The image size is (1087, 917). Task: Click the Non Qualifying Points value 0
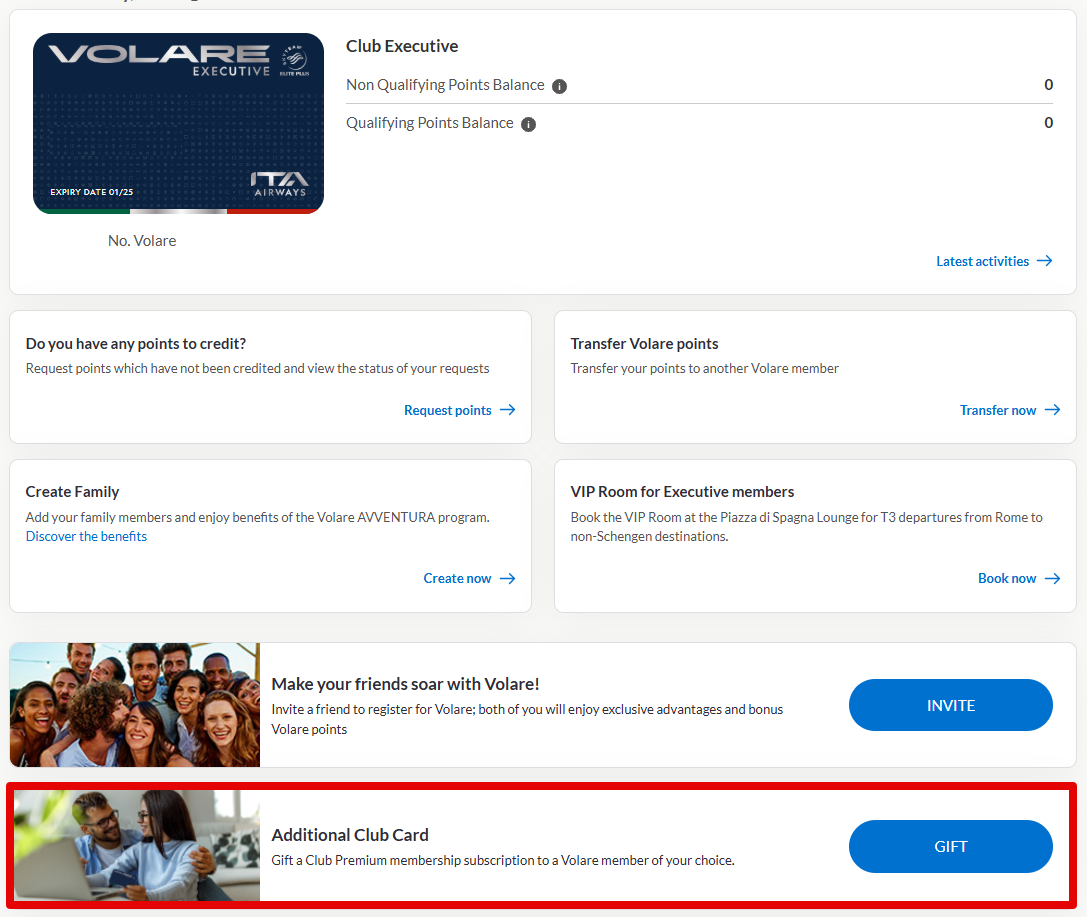[x=1048, y=85]
